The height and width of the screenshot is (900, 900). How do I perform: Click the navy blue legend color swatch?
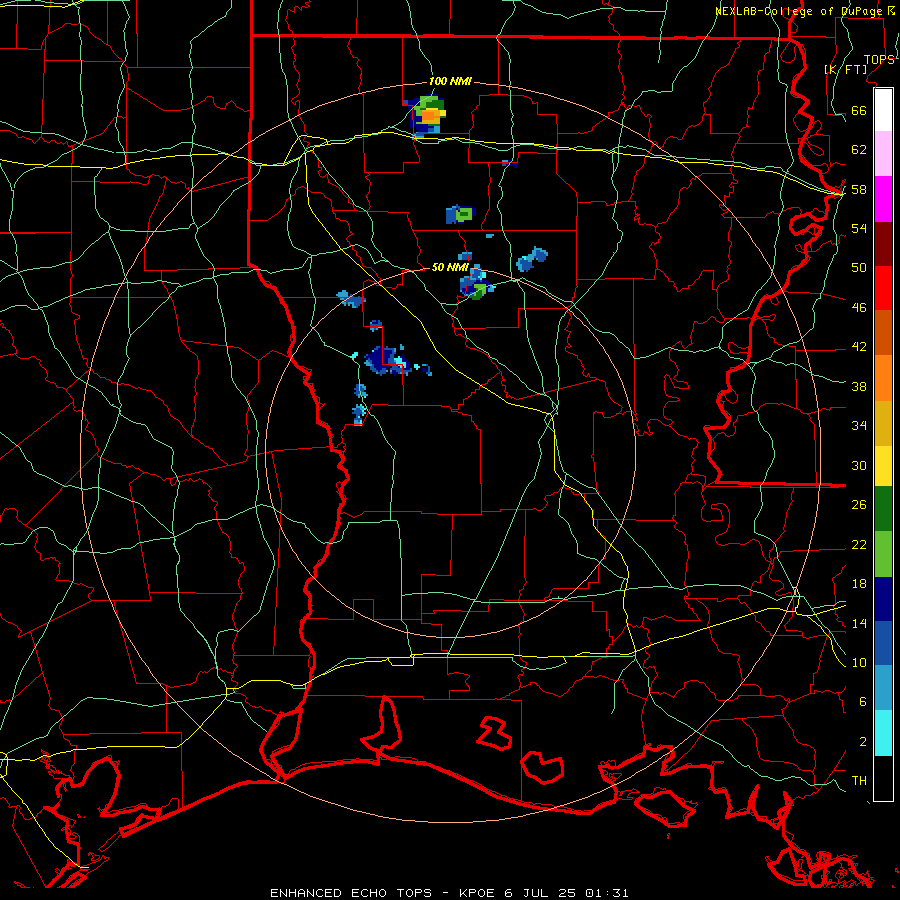[883, 599]
